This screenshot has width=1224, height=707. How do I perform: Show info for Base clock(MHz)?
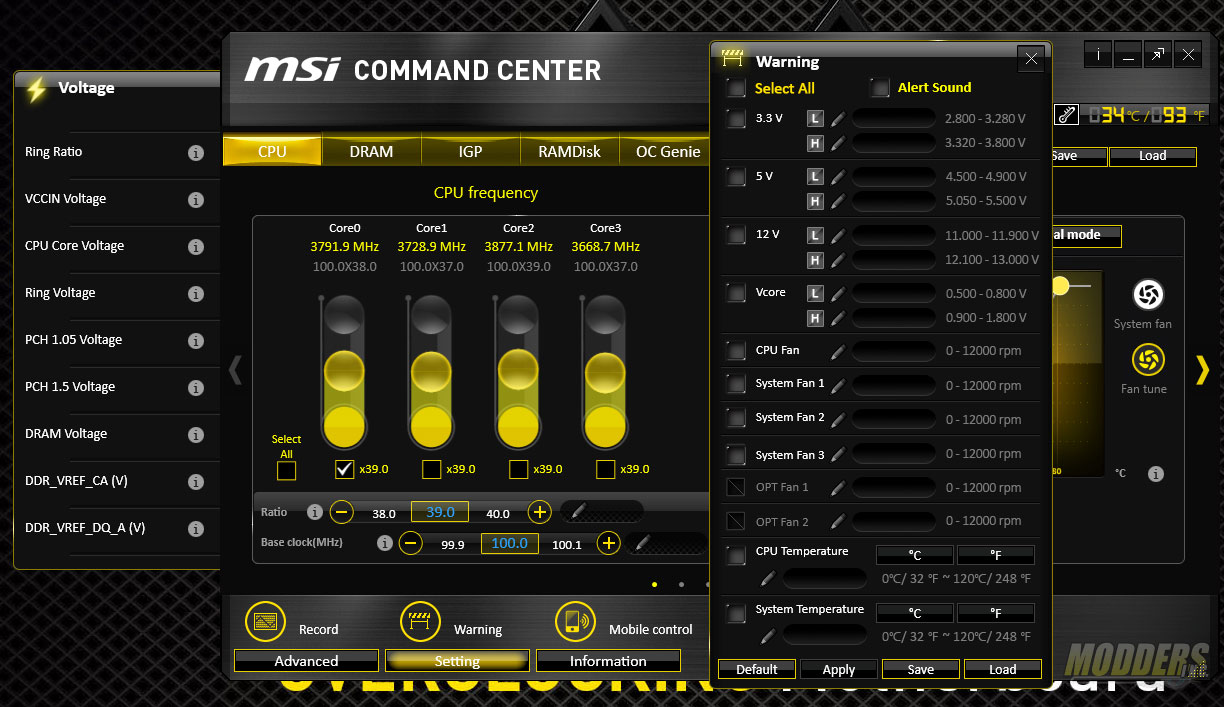click(x=385, y=543)
